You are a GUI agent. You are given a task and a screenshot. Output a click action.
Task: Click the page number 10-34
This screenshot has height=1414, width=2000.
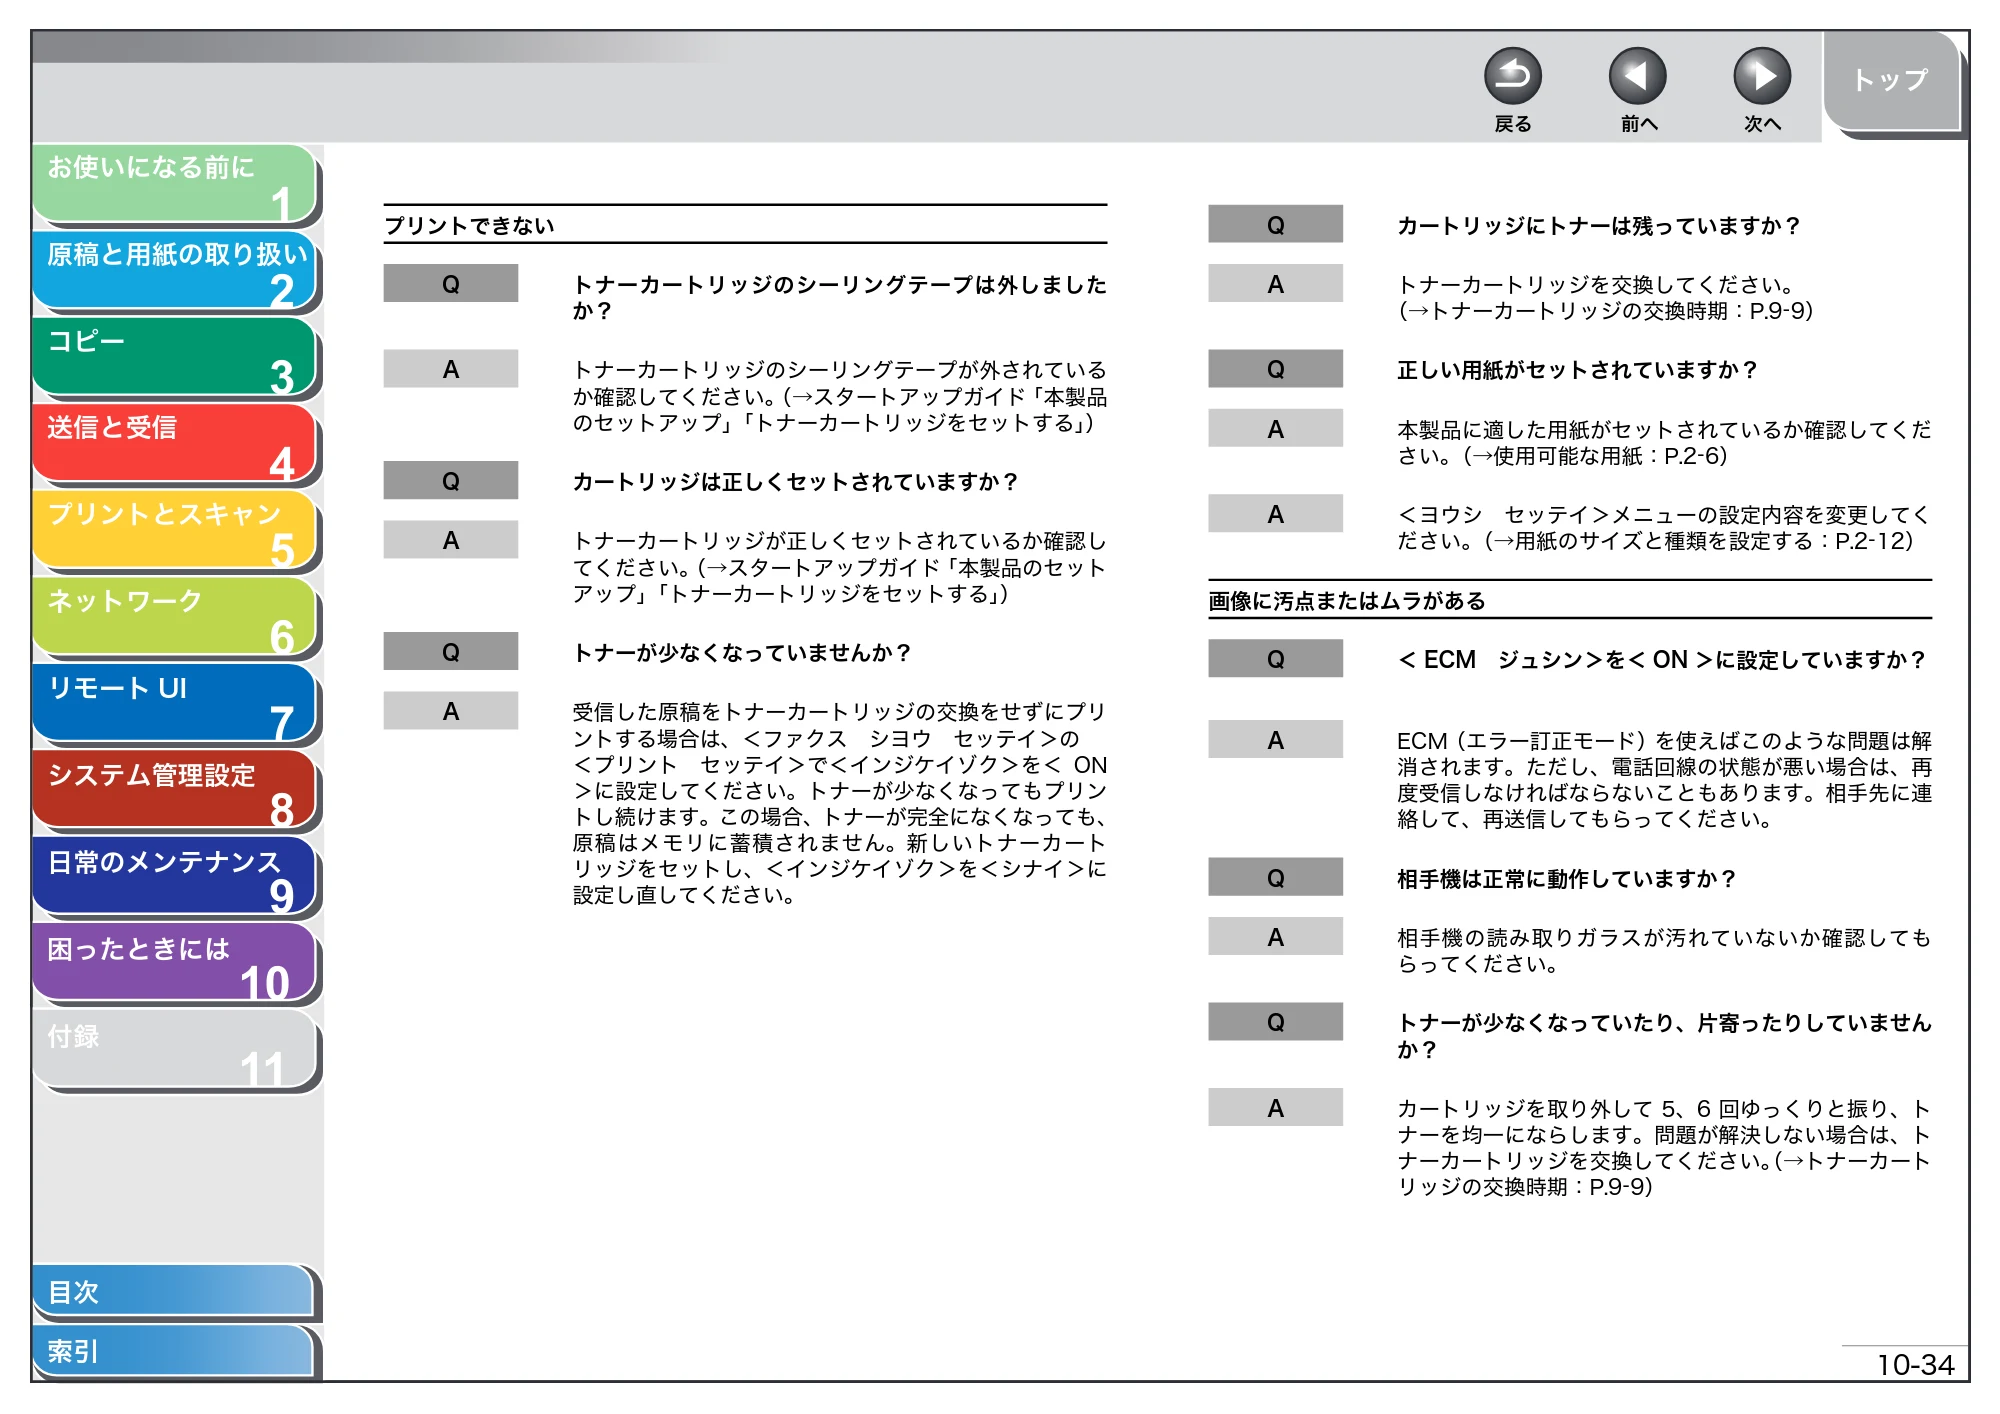point(1915,1365)
